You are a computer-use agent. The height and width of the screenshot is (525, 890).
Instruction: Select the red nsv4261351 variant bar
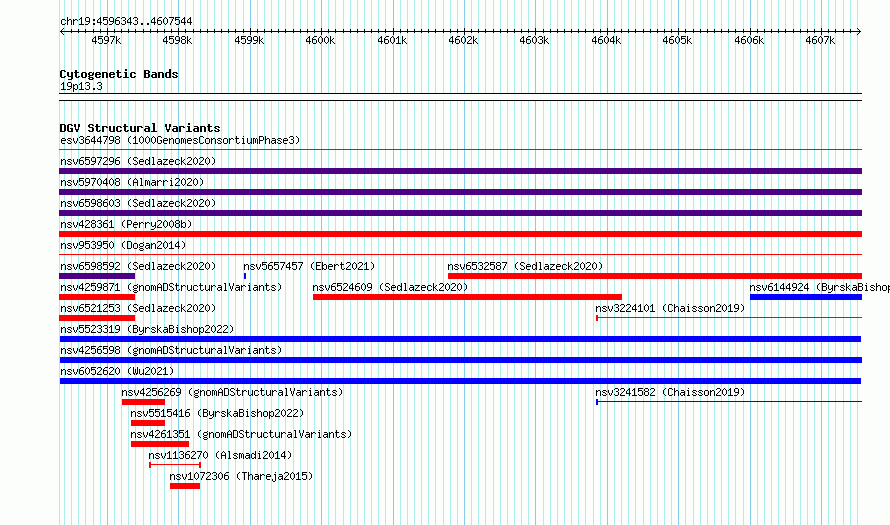click(x=159, y=444)
